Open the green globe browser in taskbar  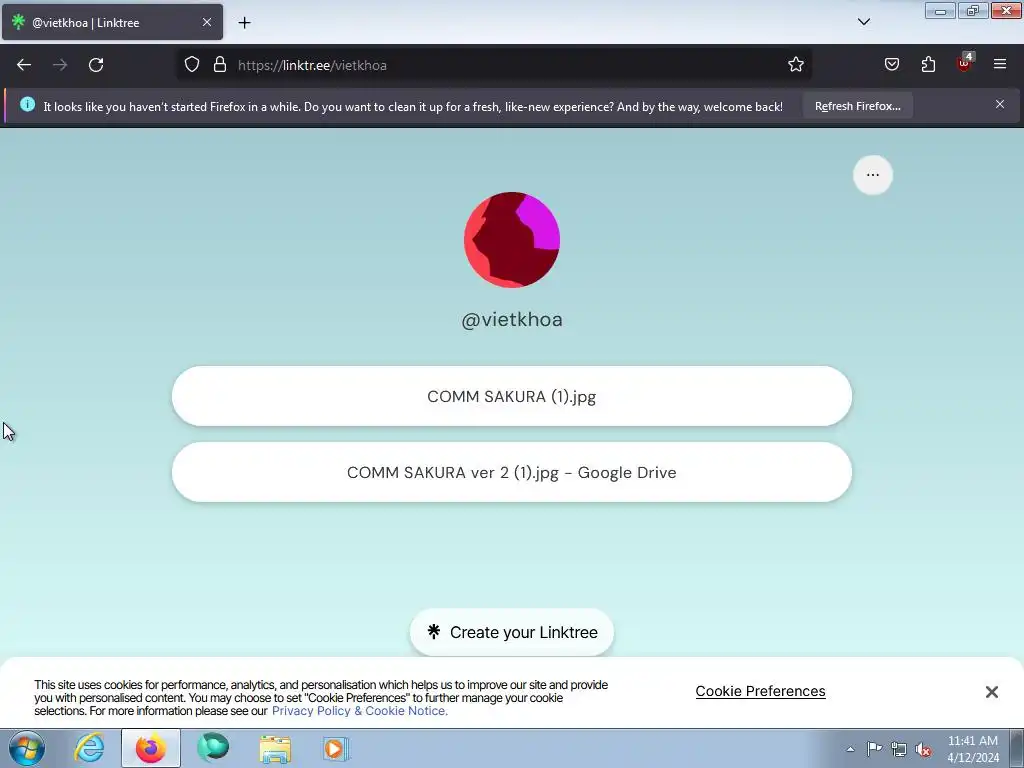213,748
